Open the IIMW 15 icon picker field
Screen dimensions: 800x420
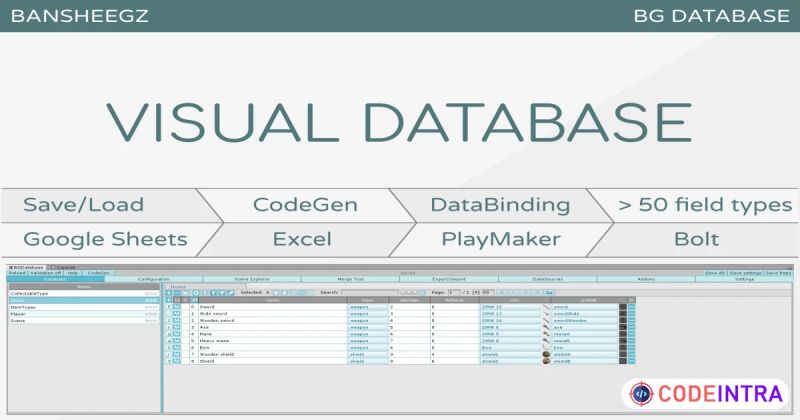click(510, 307)
